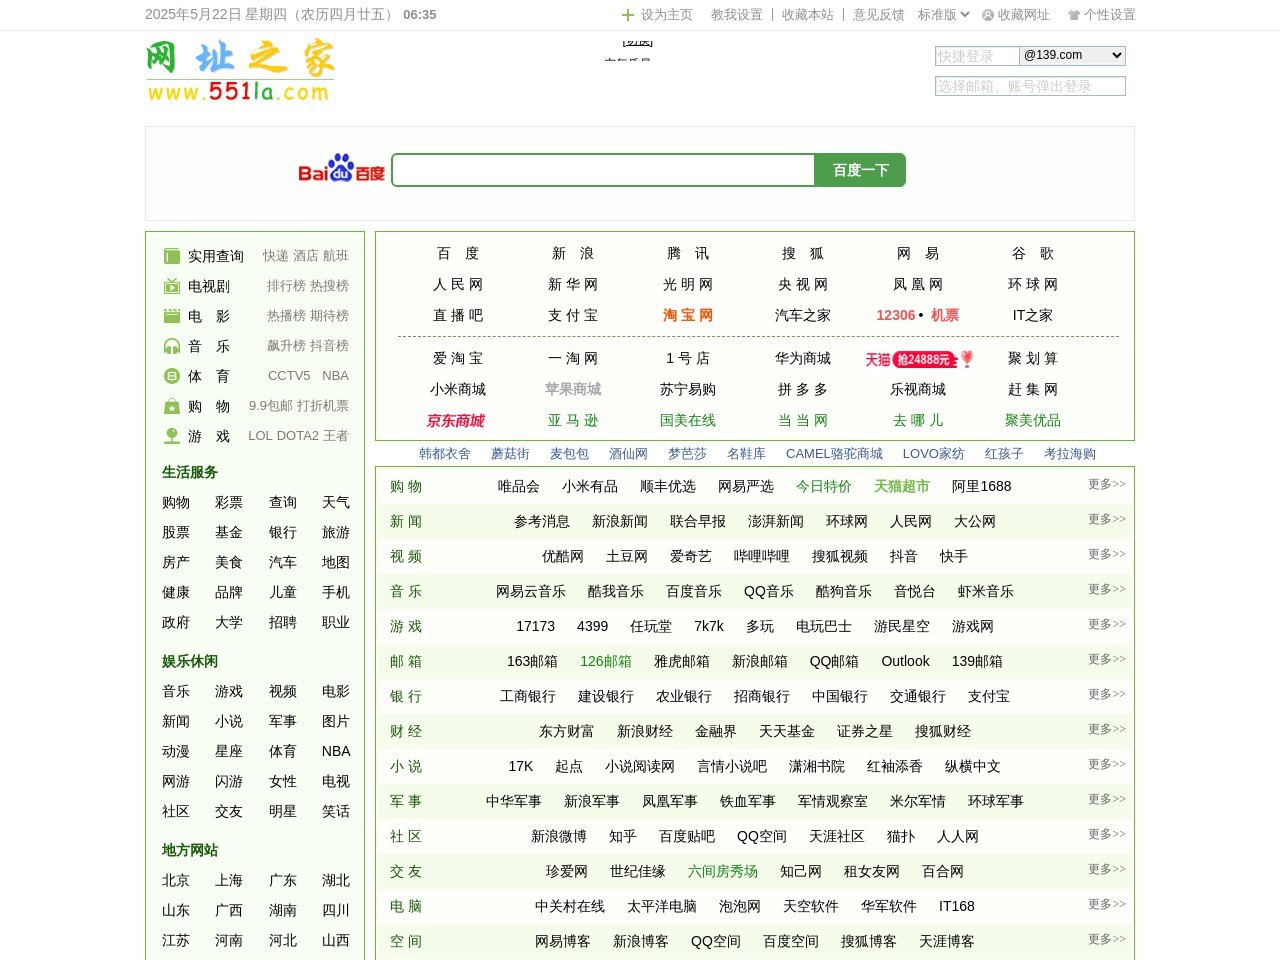Open the 社区 category heading
Screen dimensions: 1280x960
[x=406, y=836]
